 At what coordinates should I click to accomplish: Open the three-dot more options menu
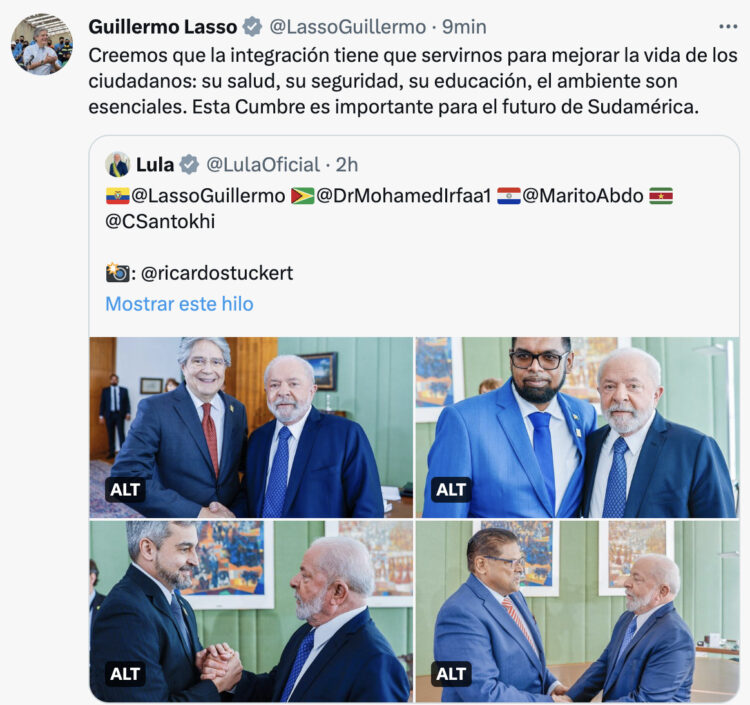[x=728, y=27]
